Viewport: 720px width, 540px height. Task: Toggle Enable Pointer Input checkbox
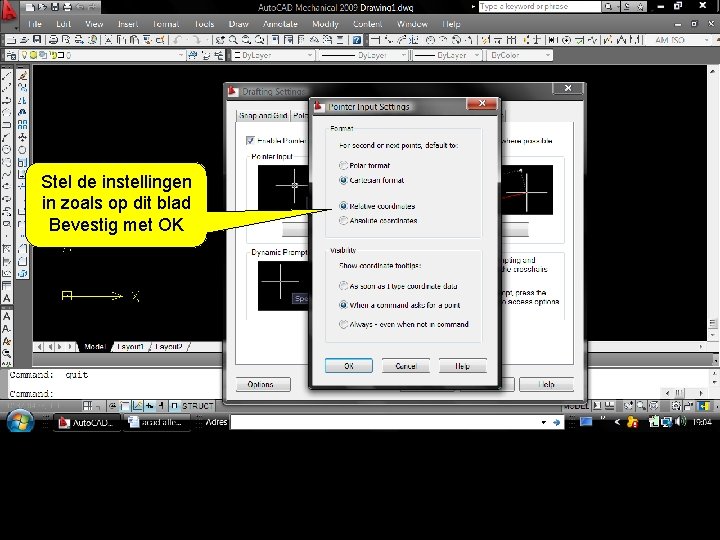pyautogui.click(x=250, y=141)
